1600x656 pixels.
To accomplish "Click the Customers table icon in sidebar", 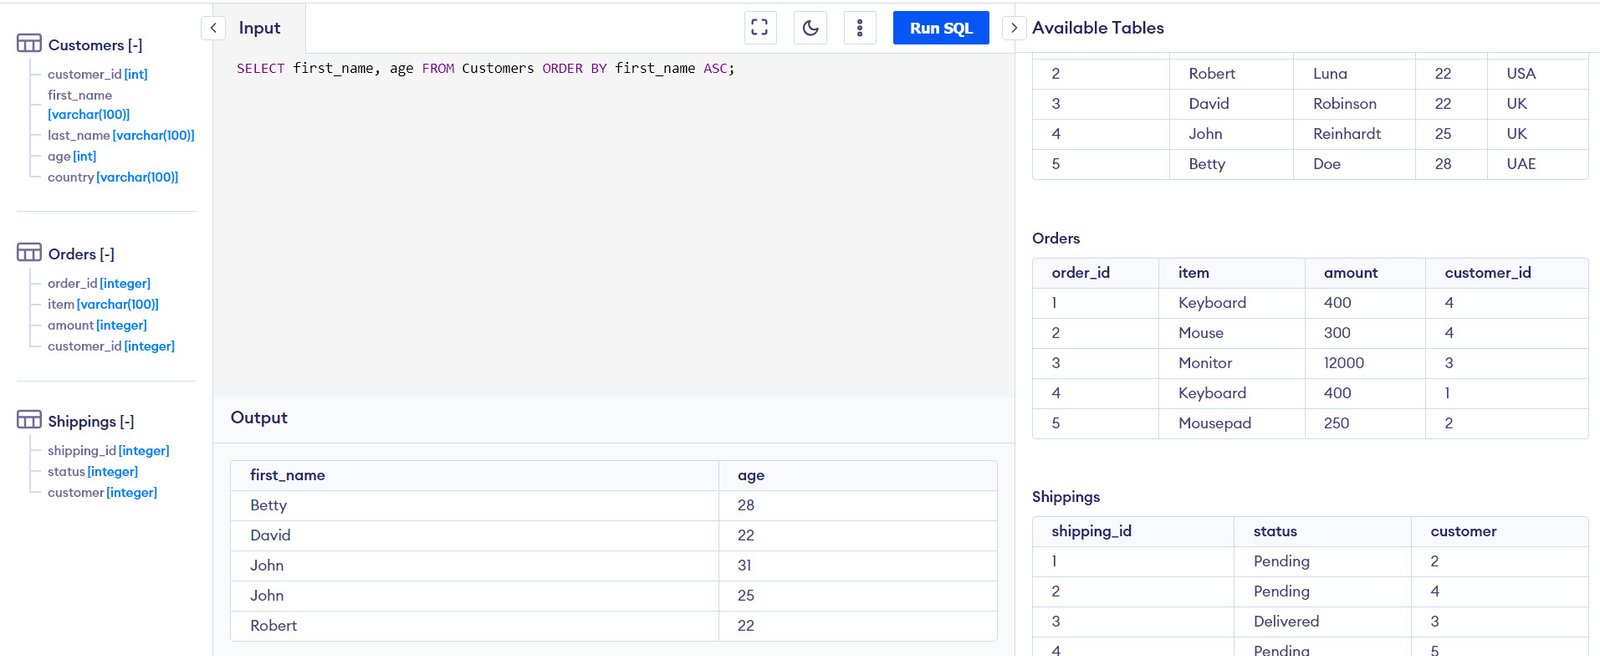I will (29, 43).
